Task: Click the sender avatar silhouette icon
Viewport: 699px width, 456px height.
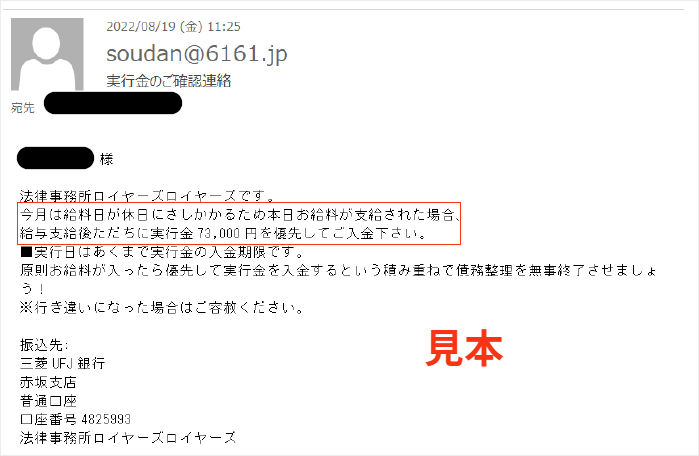Action: 47,54
